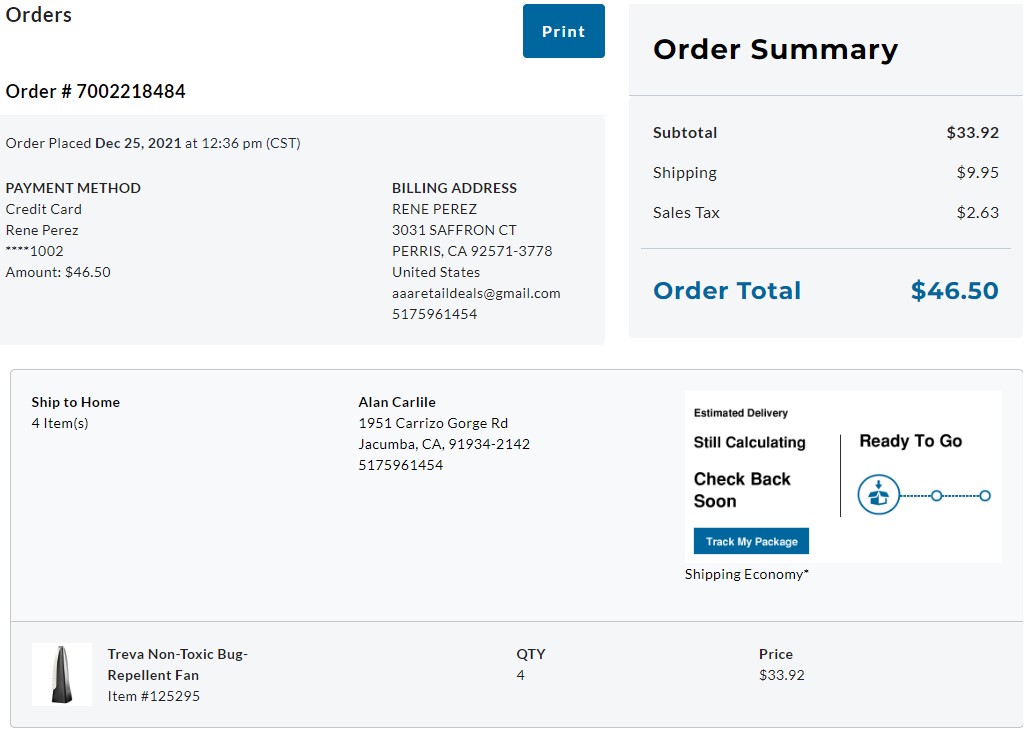
Task: Click Treva Non-Toxic Bug-Repellent Fan product name
Action: (x=177, y=664)
